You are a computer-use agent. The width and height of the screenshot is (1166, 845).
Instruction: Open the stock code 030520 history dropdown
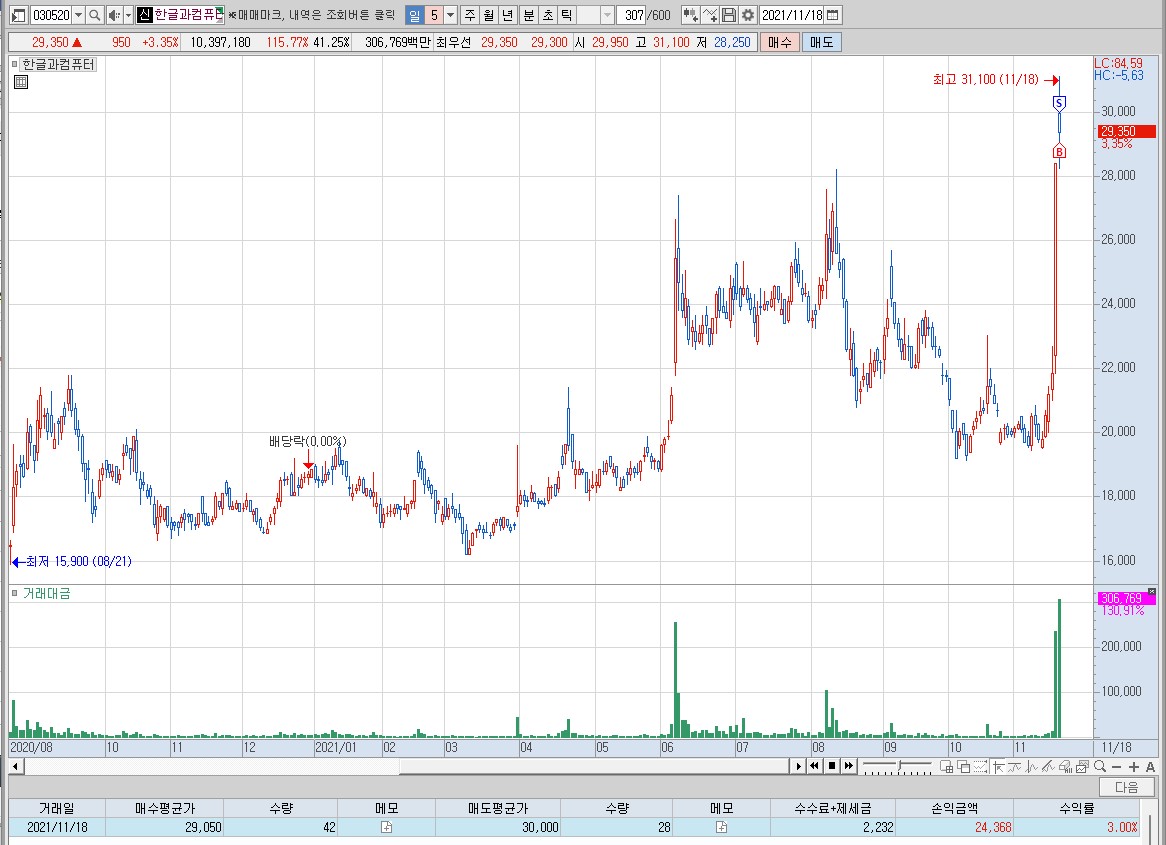(x=78, y=15)
